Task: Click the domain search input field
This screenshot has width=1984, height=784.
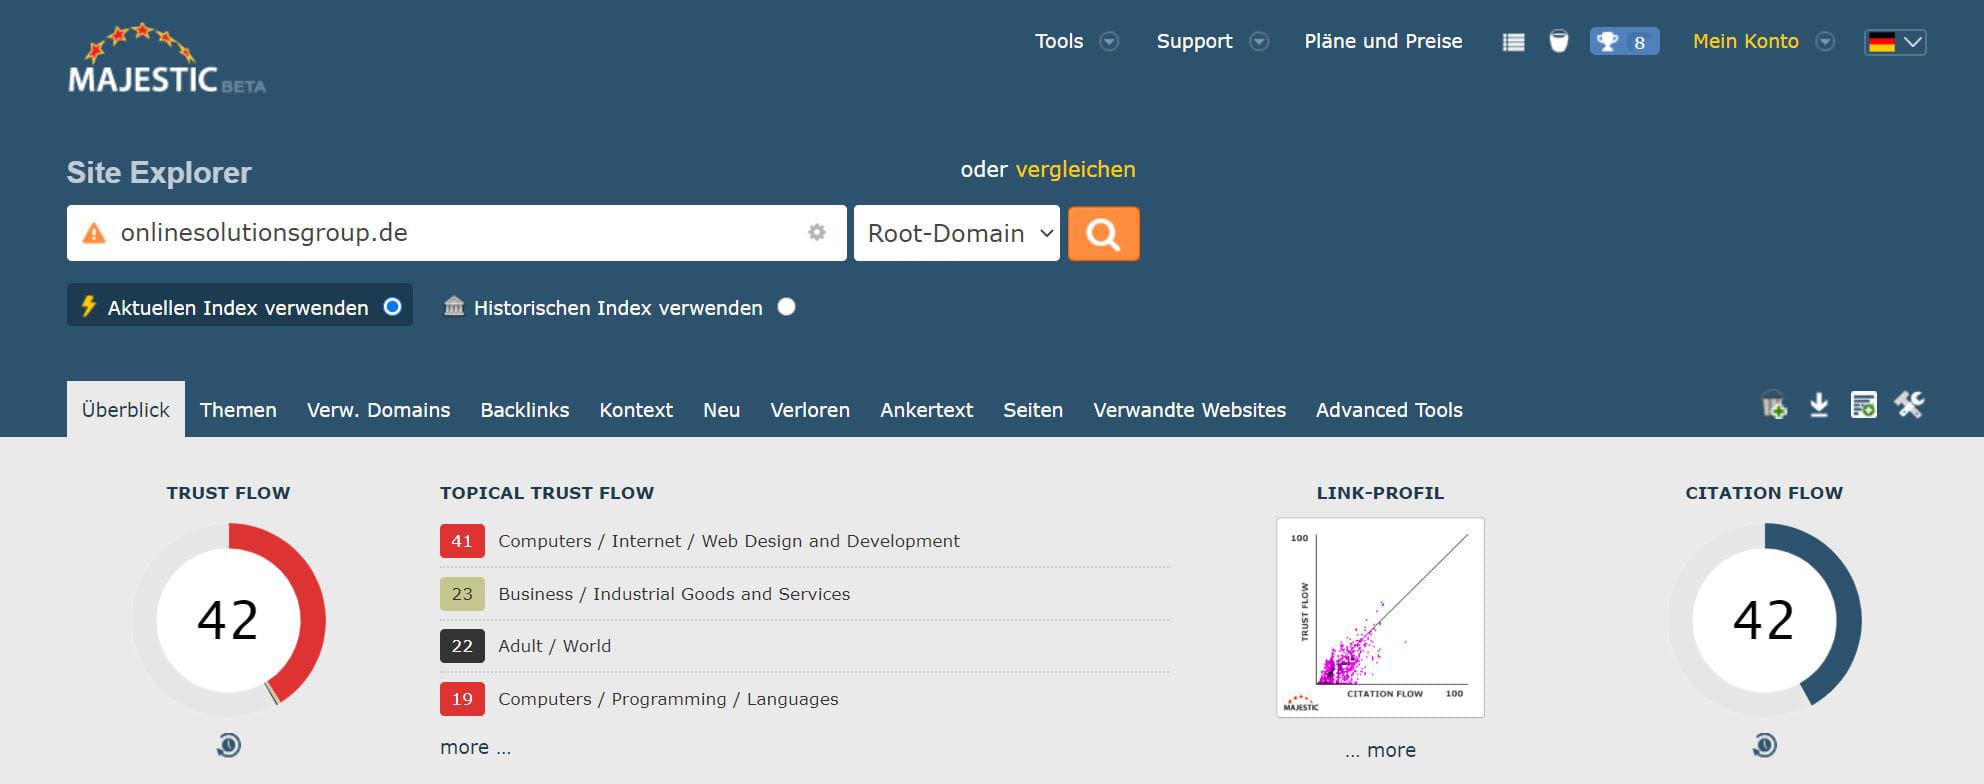Action: (x=457, y=233)
